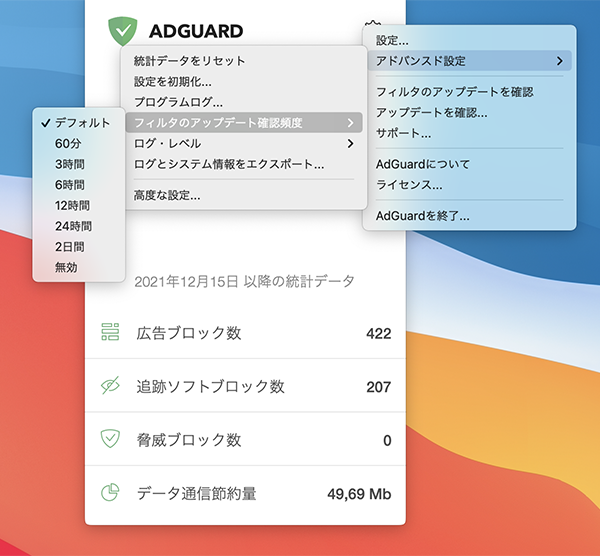600x556 pixels.
Task: Open プログラムログ... menu item
Action: pos(244,102)
